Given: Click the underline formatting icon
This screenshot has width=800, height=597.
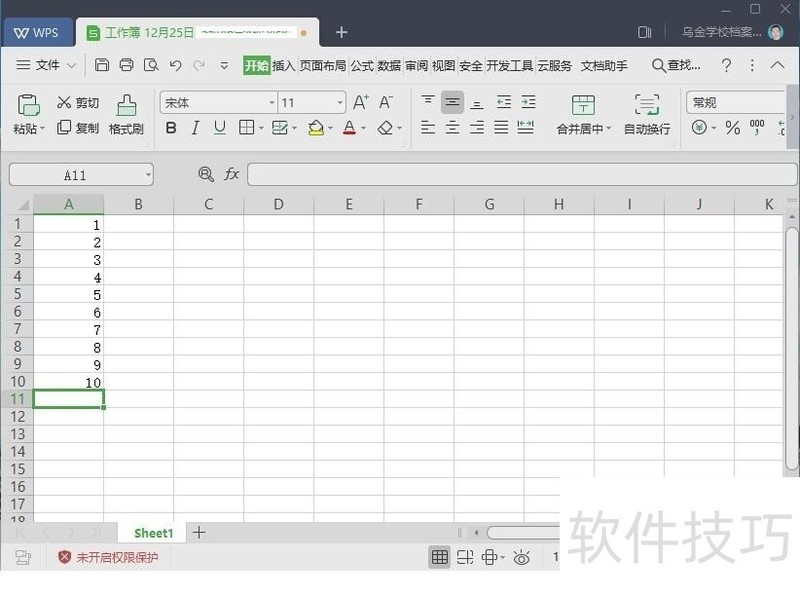Looking at the screenshot, I should 220,128.
